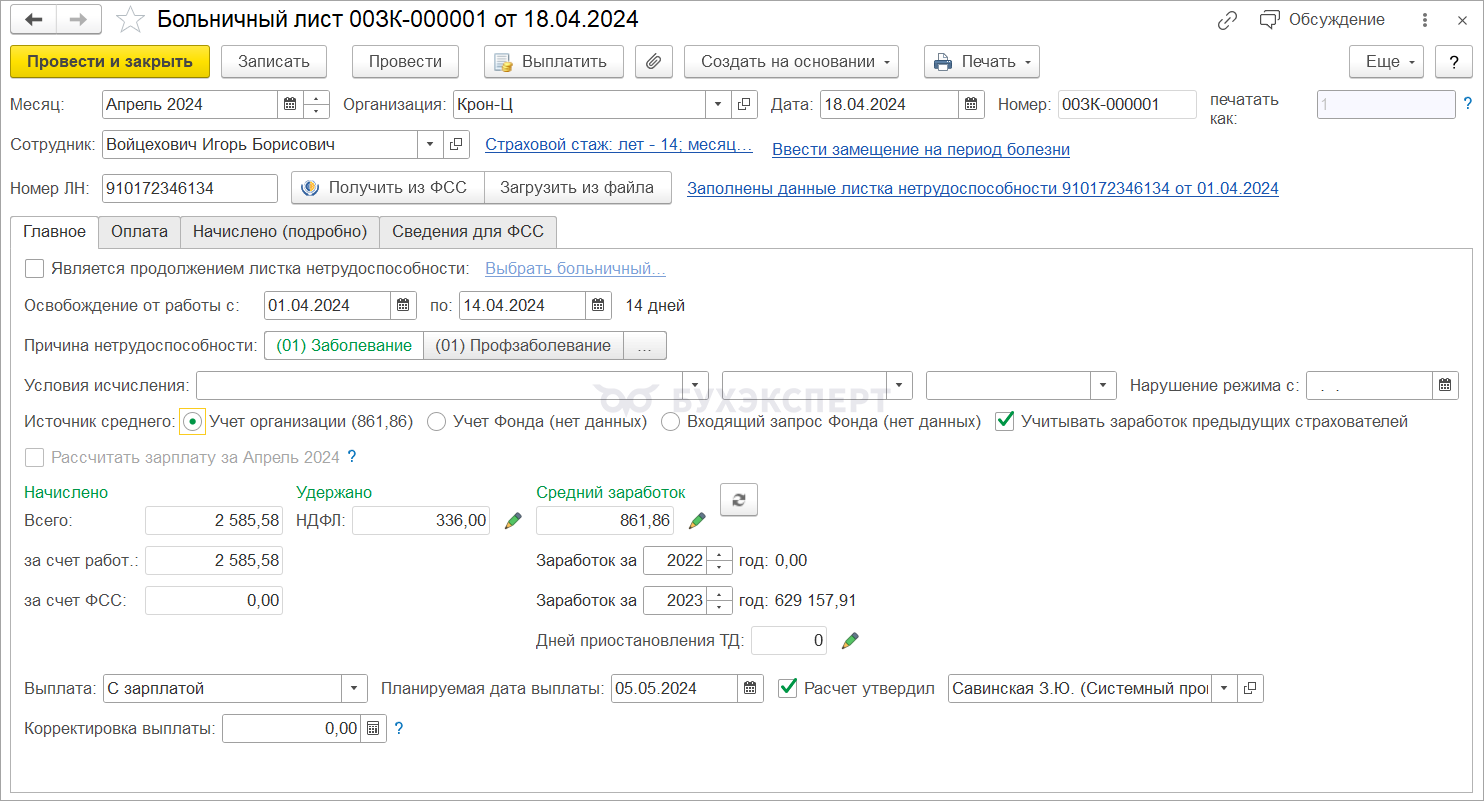Add document to favorites with star
This screenshot has width=1484, height=801.
point(130,20)
